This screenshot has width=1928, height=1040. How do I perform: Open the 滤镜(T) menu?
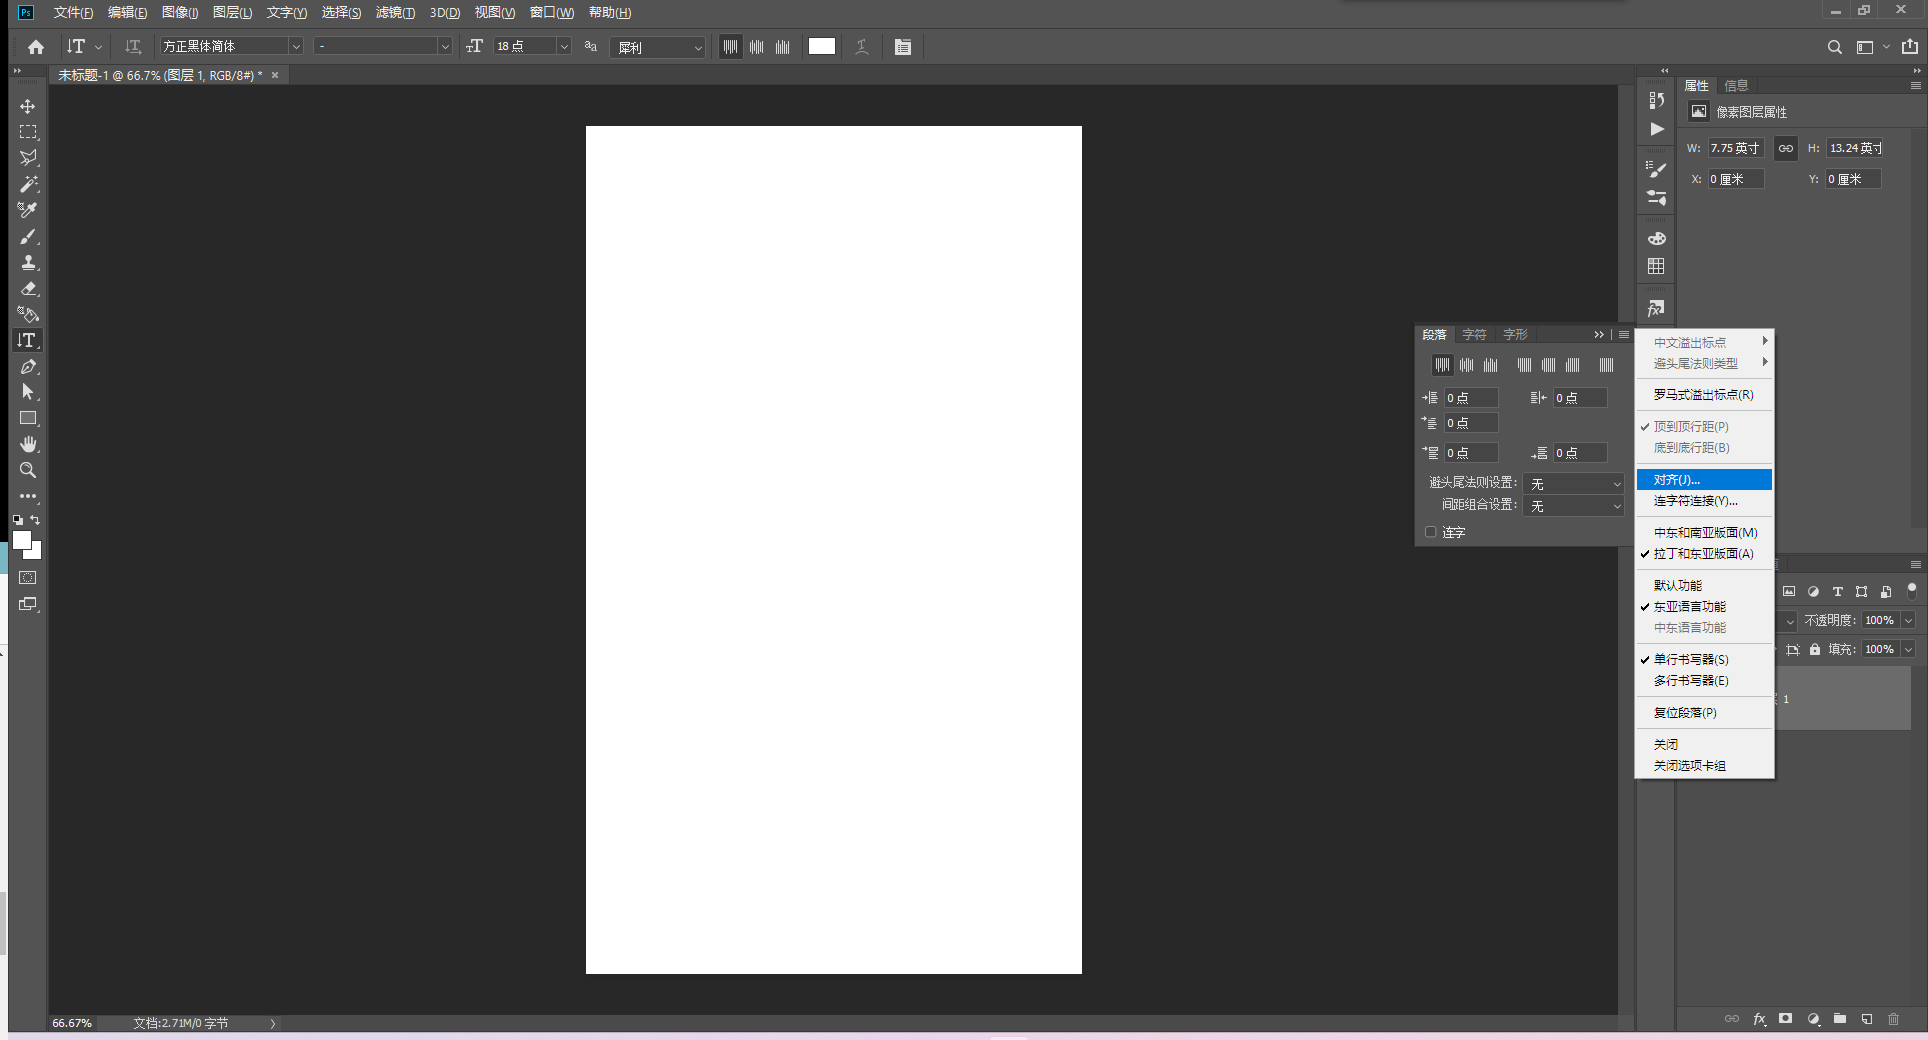395,12
